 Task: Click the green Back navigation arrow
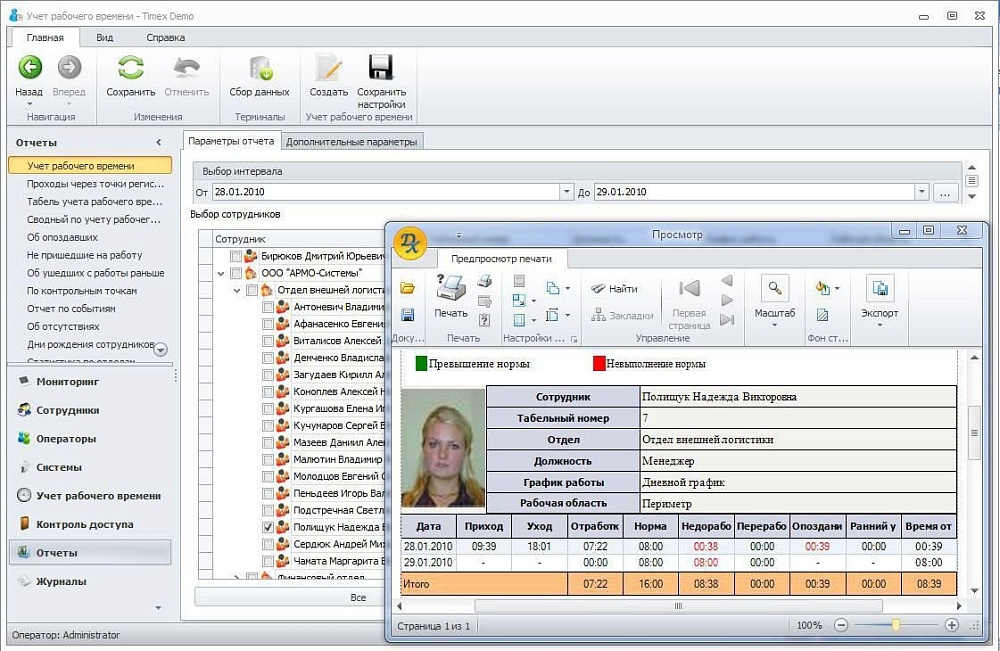click(x=30, y=68)
